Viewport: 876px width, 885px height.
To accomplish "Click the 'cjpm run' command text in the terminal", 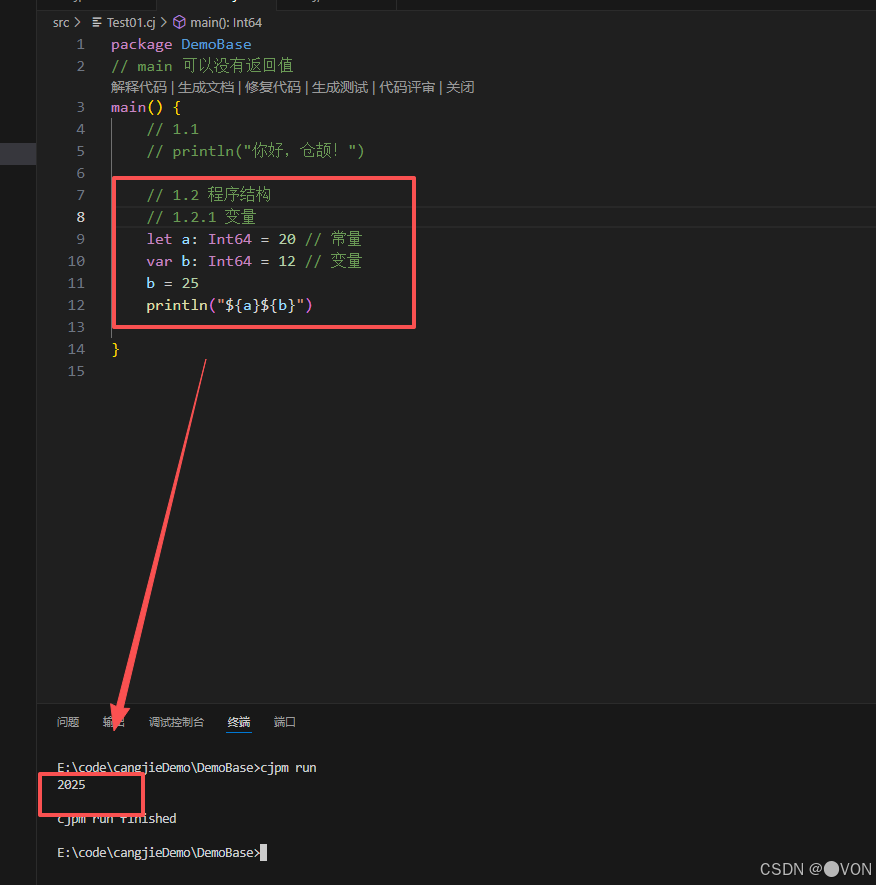I will (x=288, y=768).
